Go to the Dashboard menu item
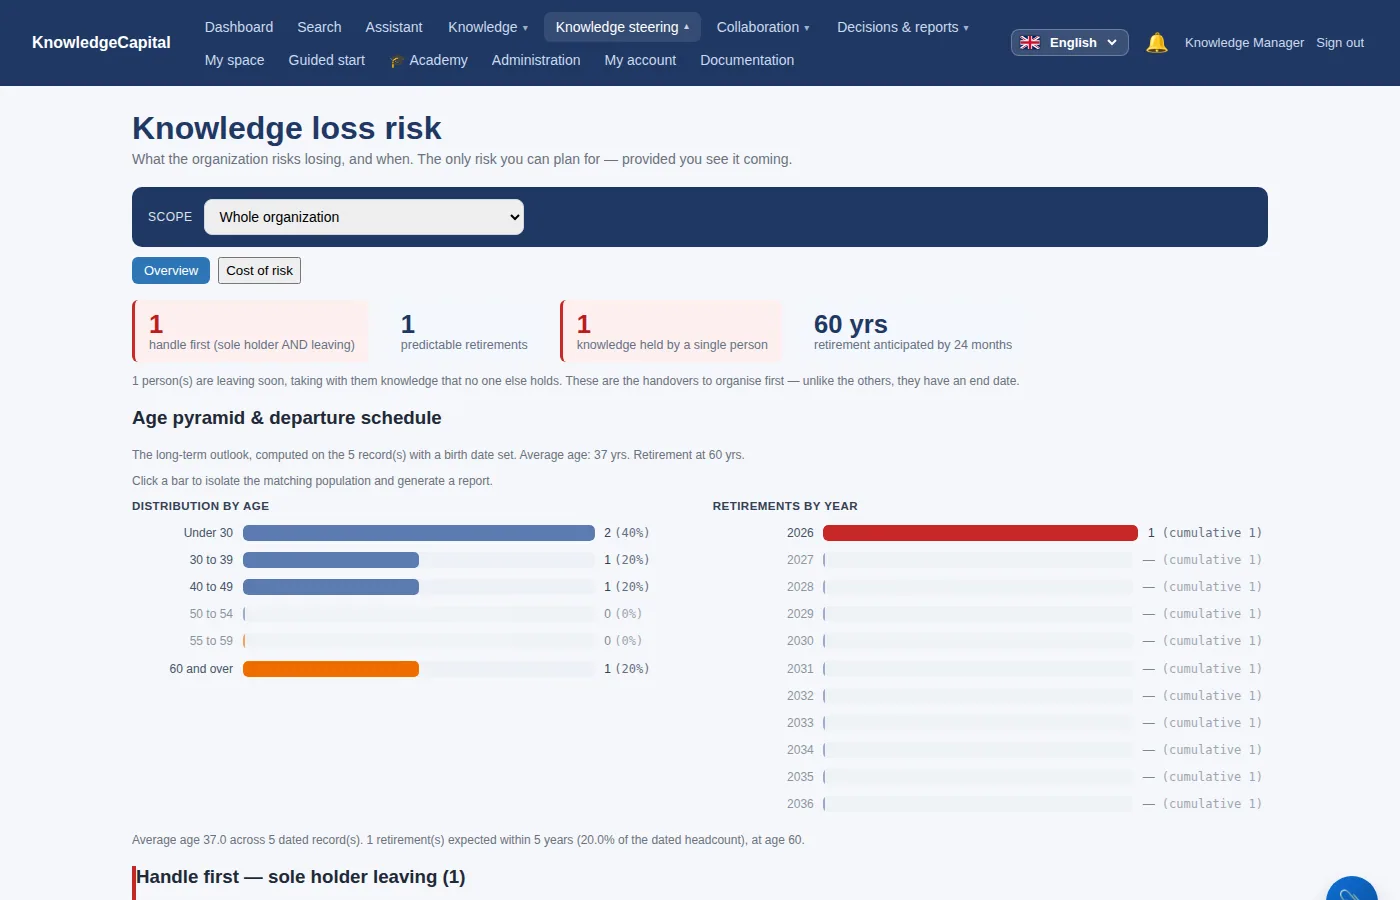This screenshot has height=900, width=1400. (x=239, y=27)
